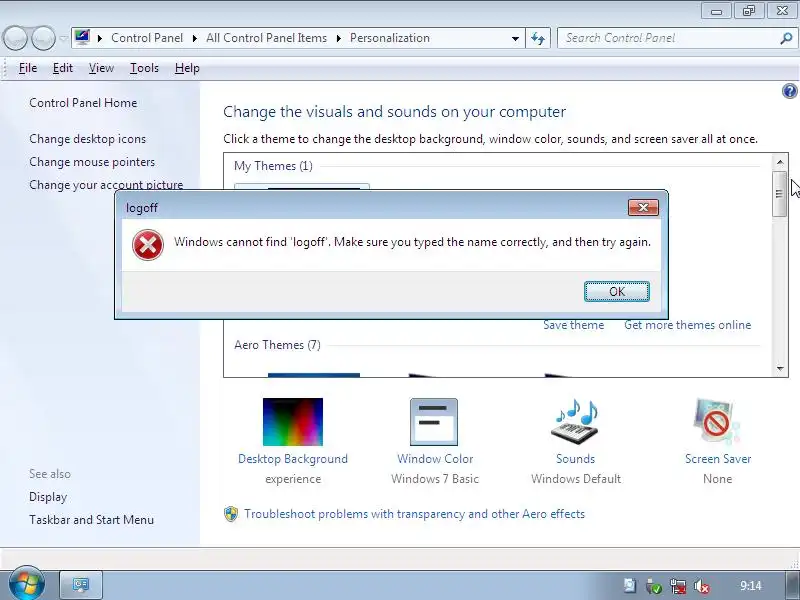Screen dimensions: 800x600
Task: Click the 9:14 taskbar clock
Action: 751,586
